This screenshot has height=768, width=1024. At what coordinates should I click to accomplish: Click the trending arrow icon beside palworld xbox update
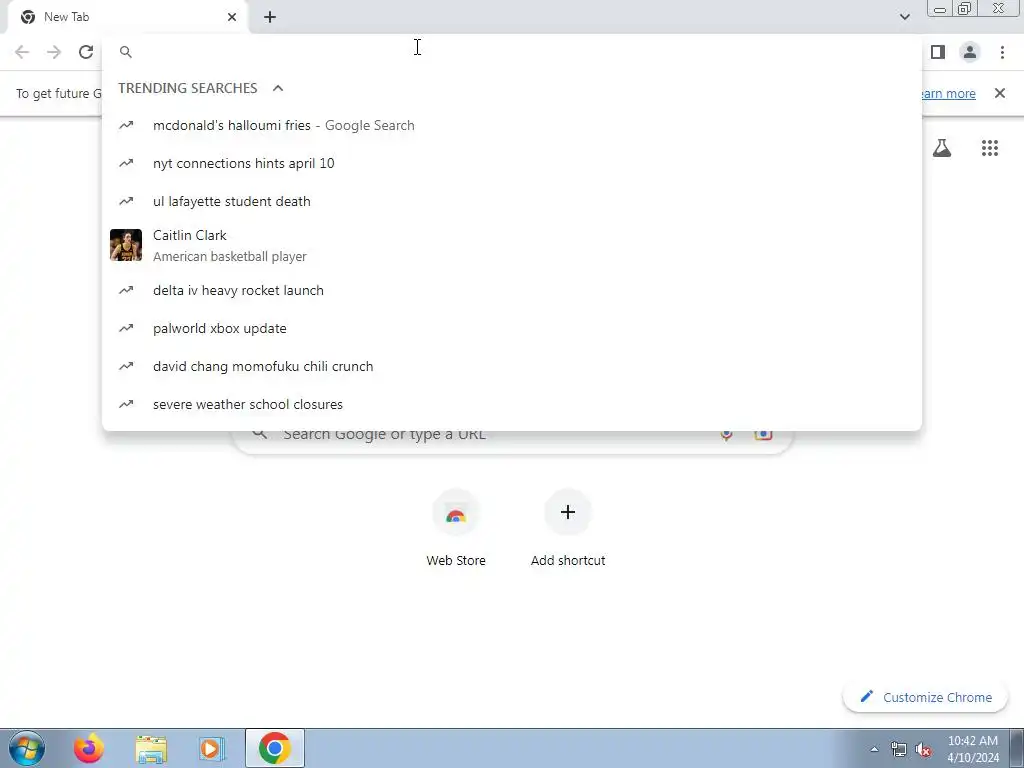[x=126, y=328]
